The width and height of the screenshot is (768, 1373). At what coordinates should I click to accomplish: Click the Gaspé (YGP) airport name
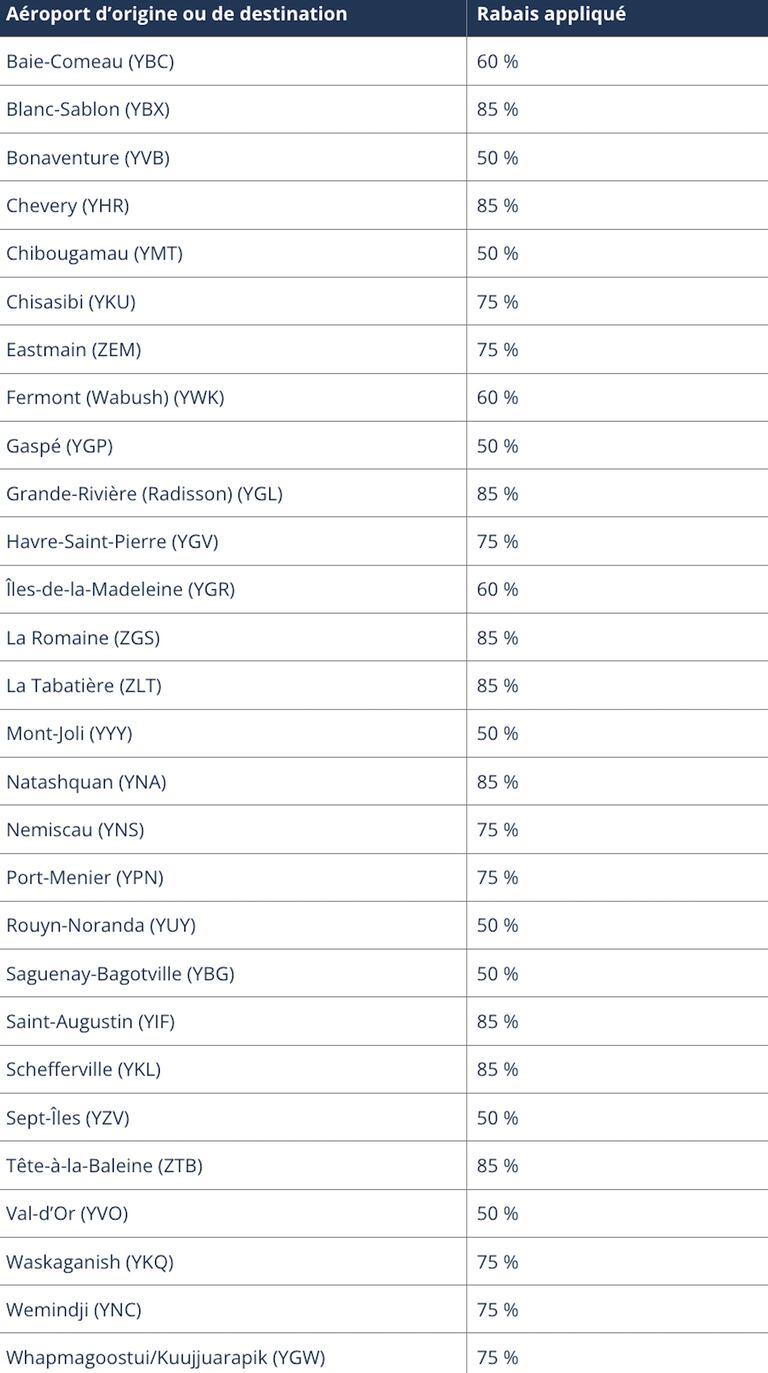pyautogui.click(x=59, y=446)
